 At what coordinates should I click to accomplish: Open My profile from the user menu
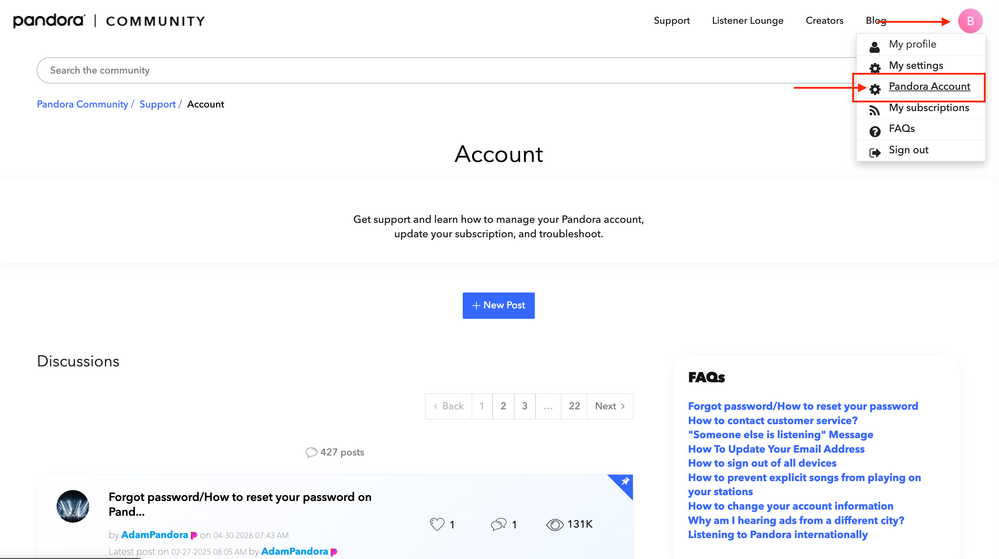912,44
